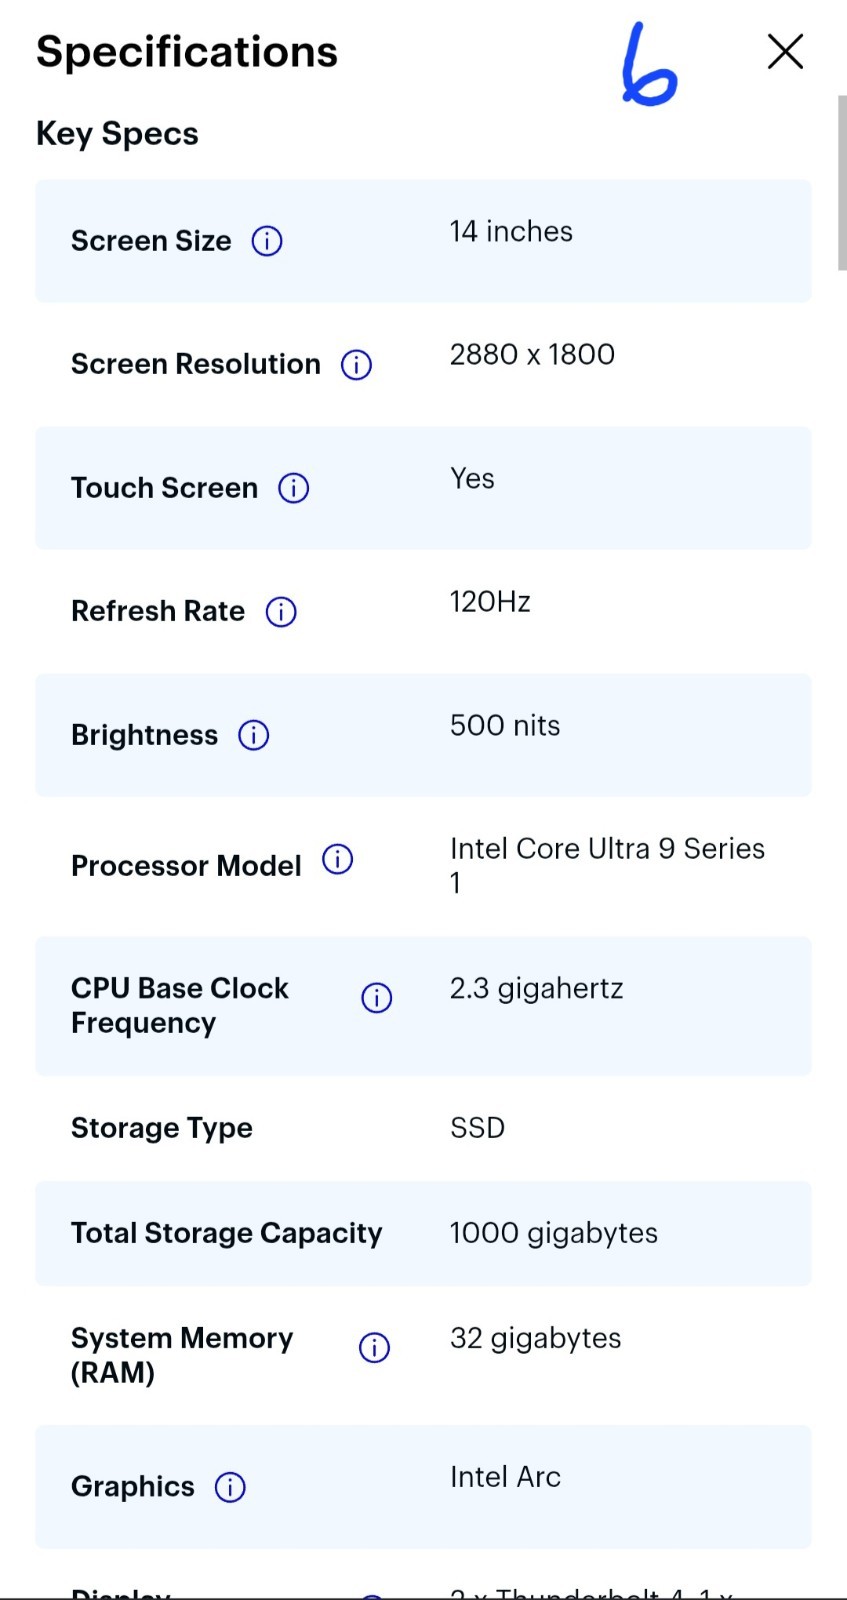Close the Specifications panel
Screen dimensions: 847x1600
pyautogui.click(x=785, y=51)
